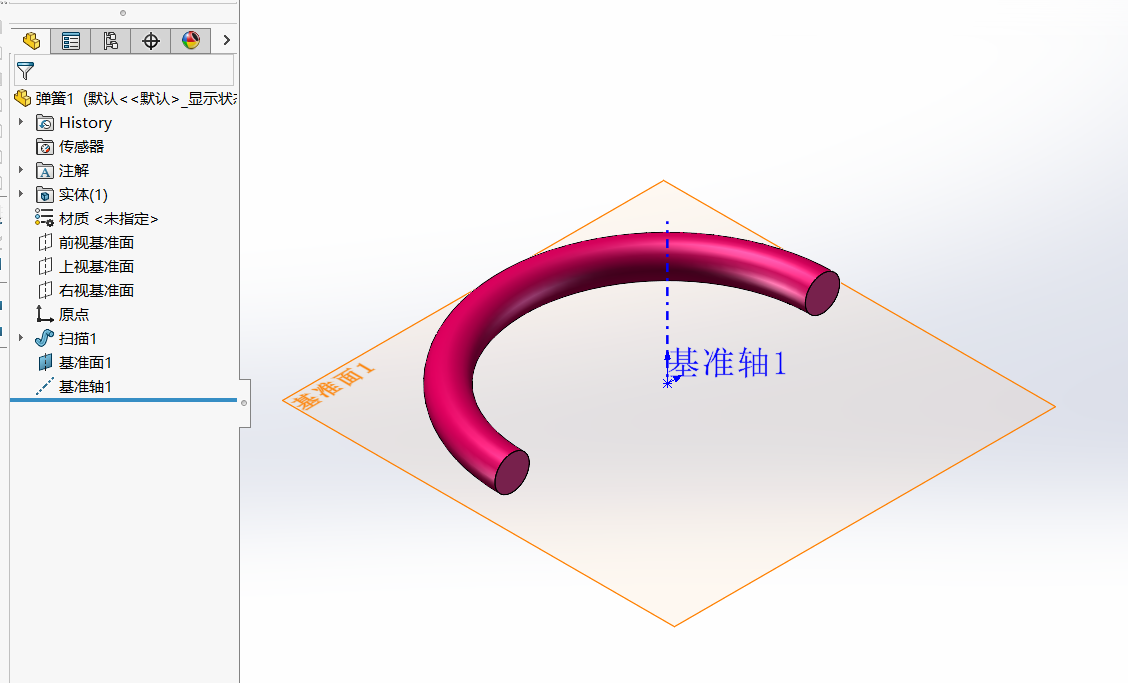Switch to the PropertyManager tab
This screenshot has width=1128, height=683.
point(71,41)
